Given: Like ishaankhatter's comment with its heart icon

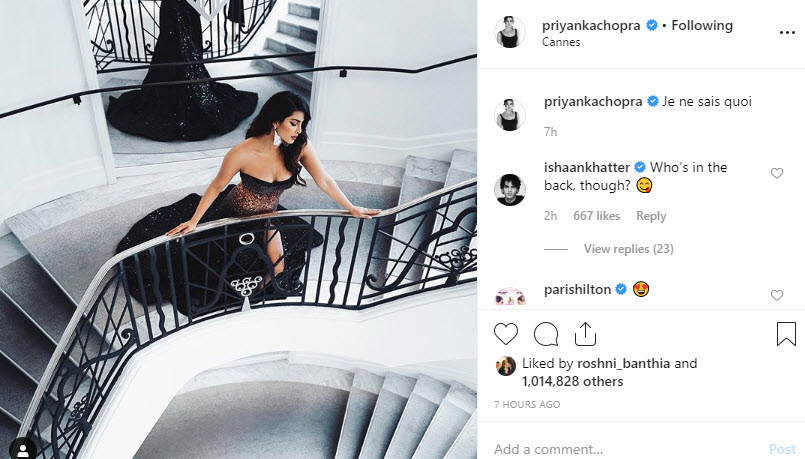Looking at the screenshot, I should tap(777, 173).
